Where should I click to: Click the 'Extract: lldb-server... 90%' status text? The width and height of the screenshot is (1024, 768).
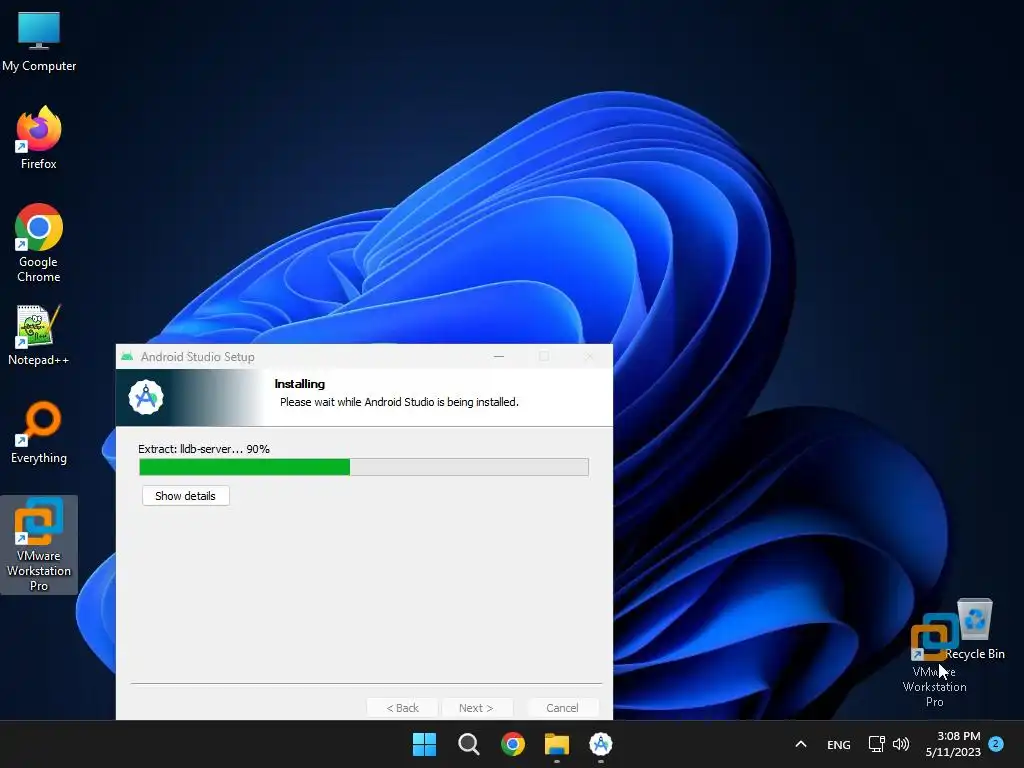coord(204,449)
